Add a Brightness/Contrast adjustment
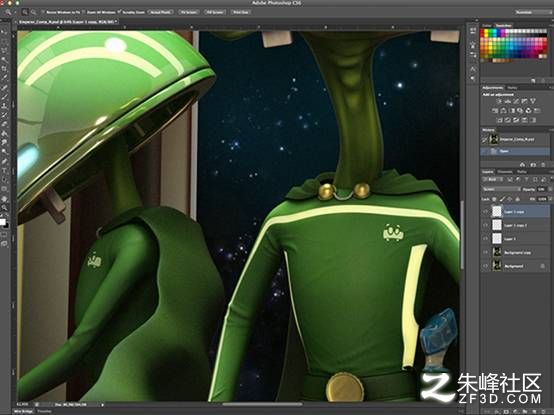The height and width of the screenshot is (415, 554). 499,101
